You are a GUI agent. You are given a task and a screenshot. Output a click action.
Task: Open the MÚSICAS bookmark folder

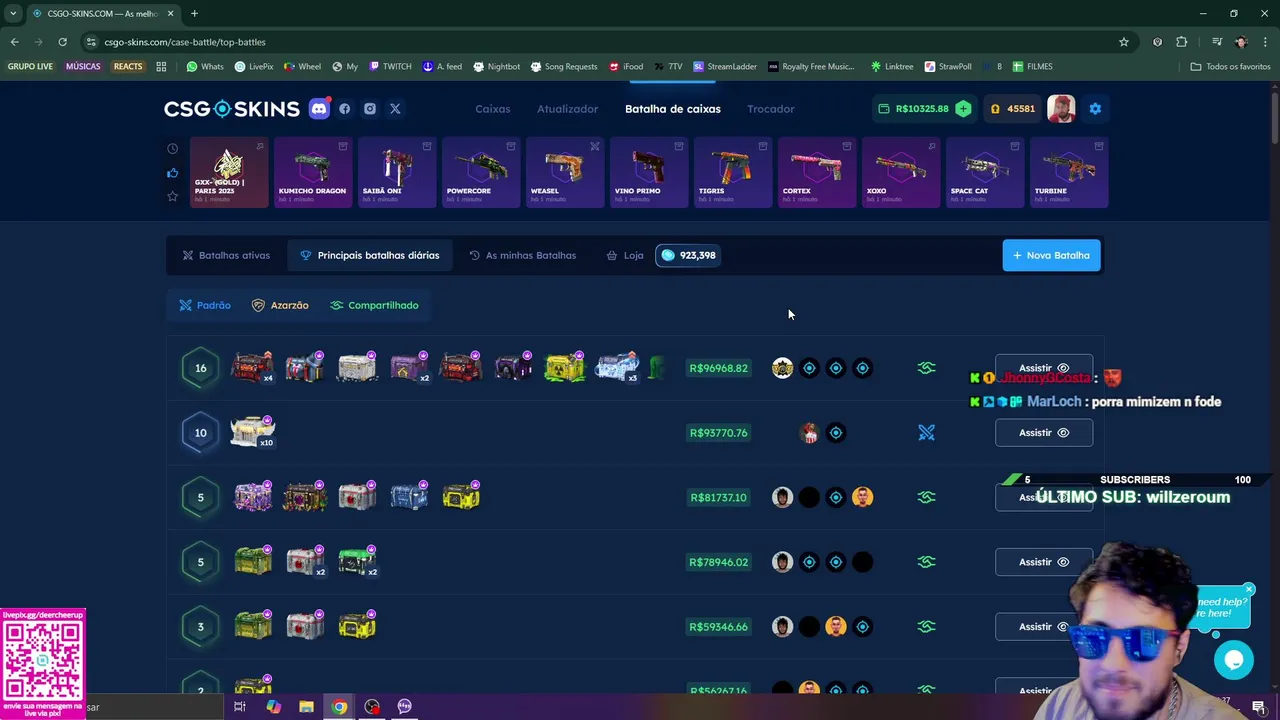83,67
